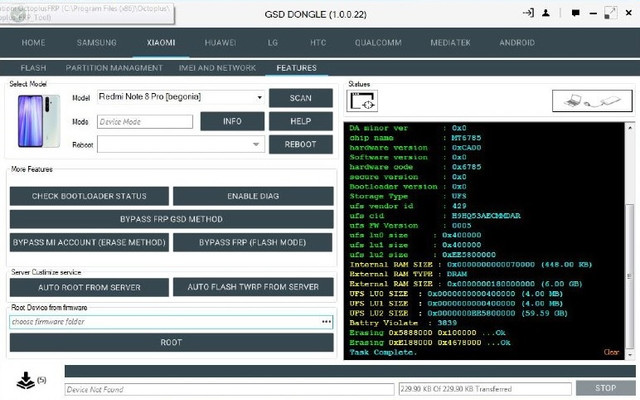
Task: Click the SCAN button
Action: click(x=300, y=98)
